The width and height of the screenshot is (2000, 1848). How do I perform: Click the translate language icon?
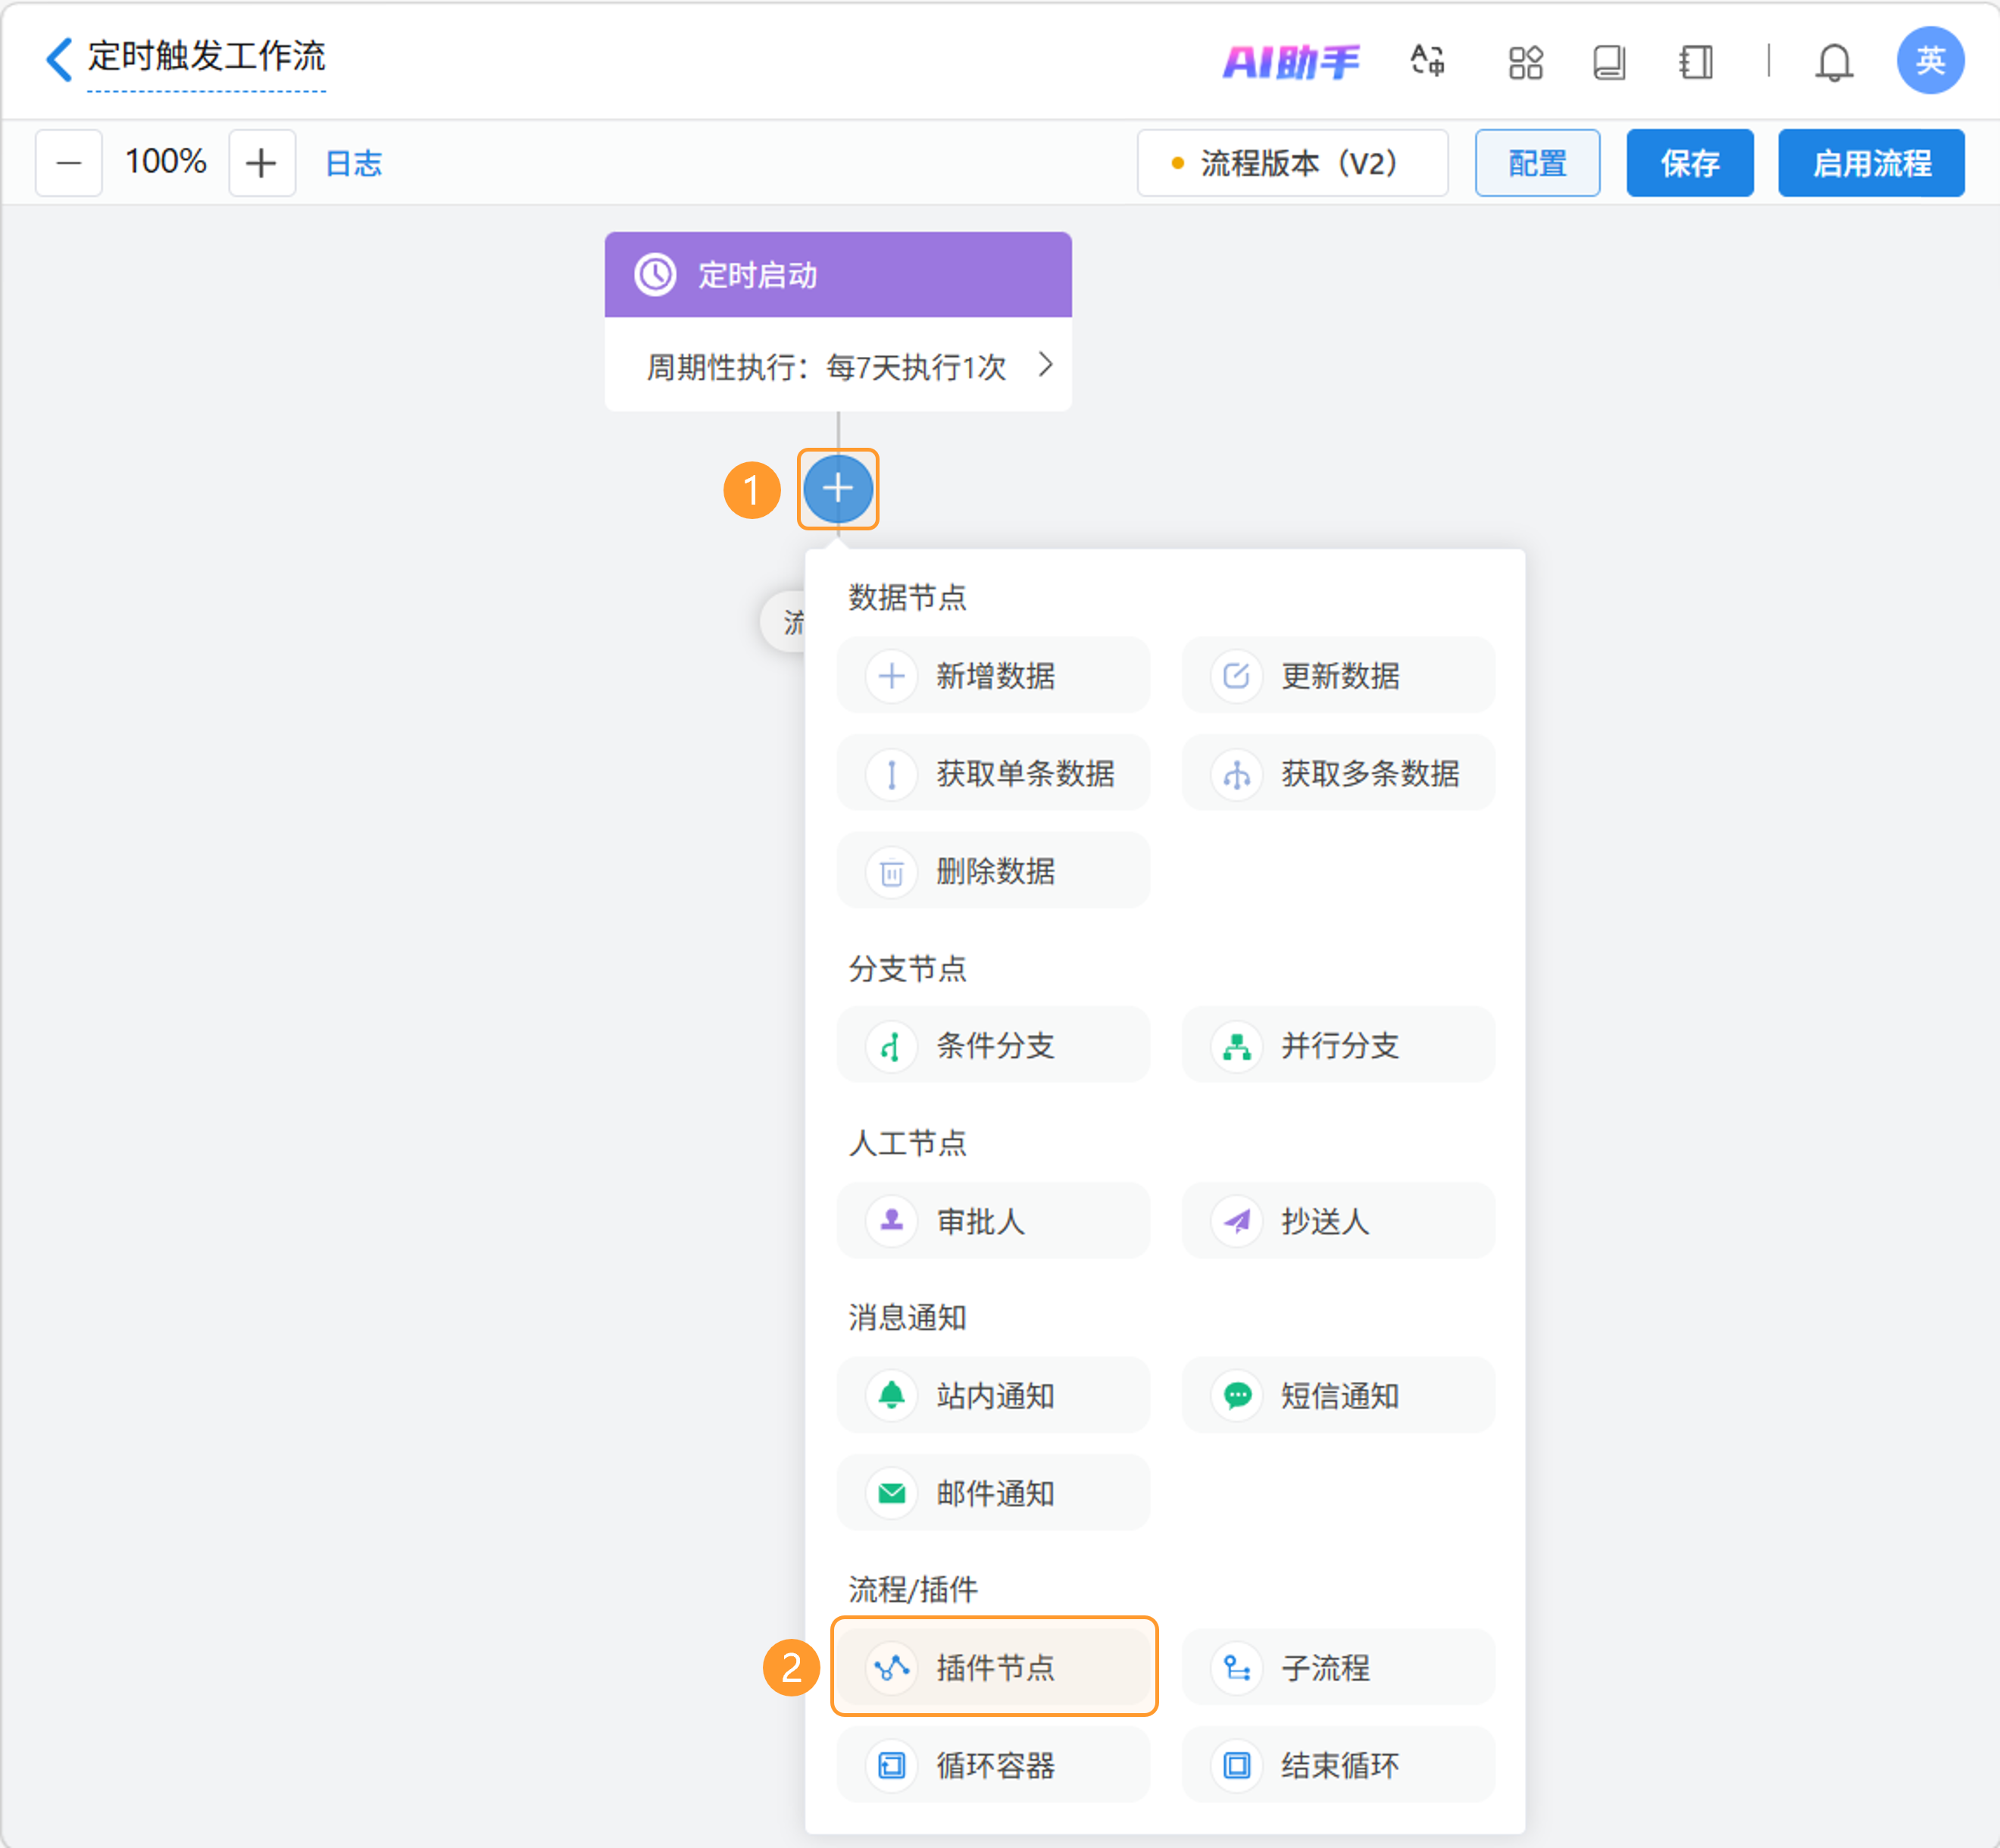(x=1427, y=62)
